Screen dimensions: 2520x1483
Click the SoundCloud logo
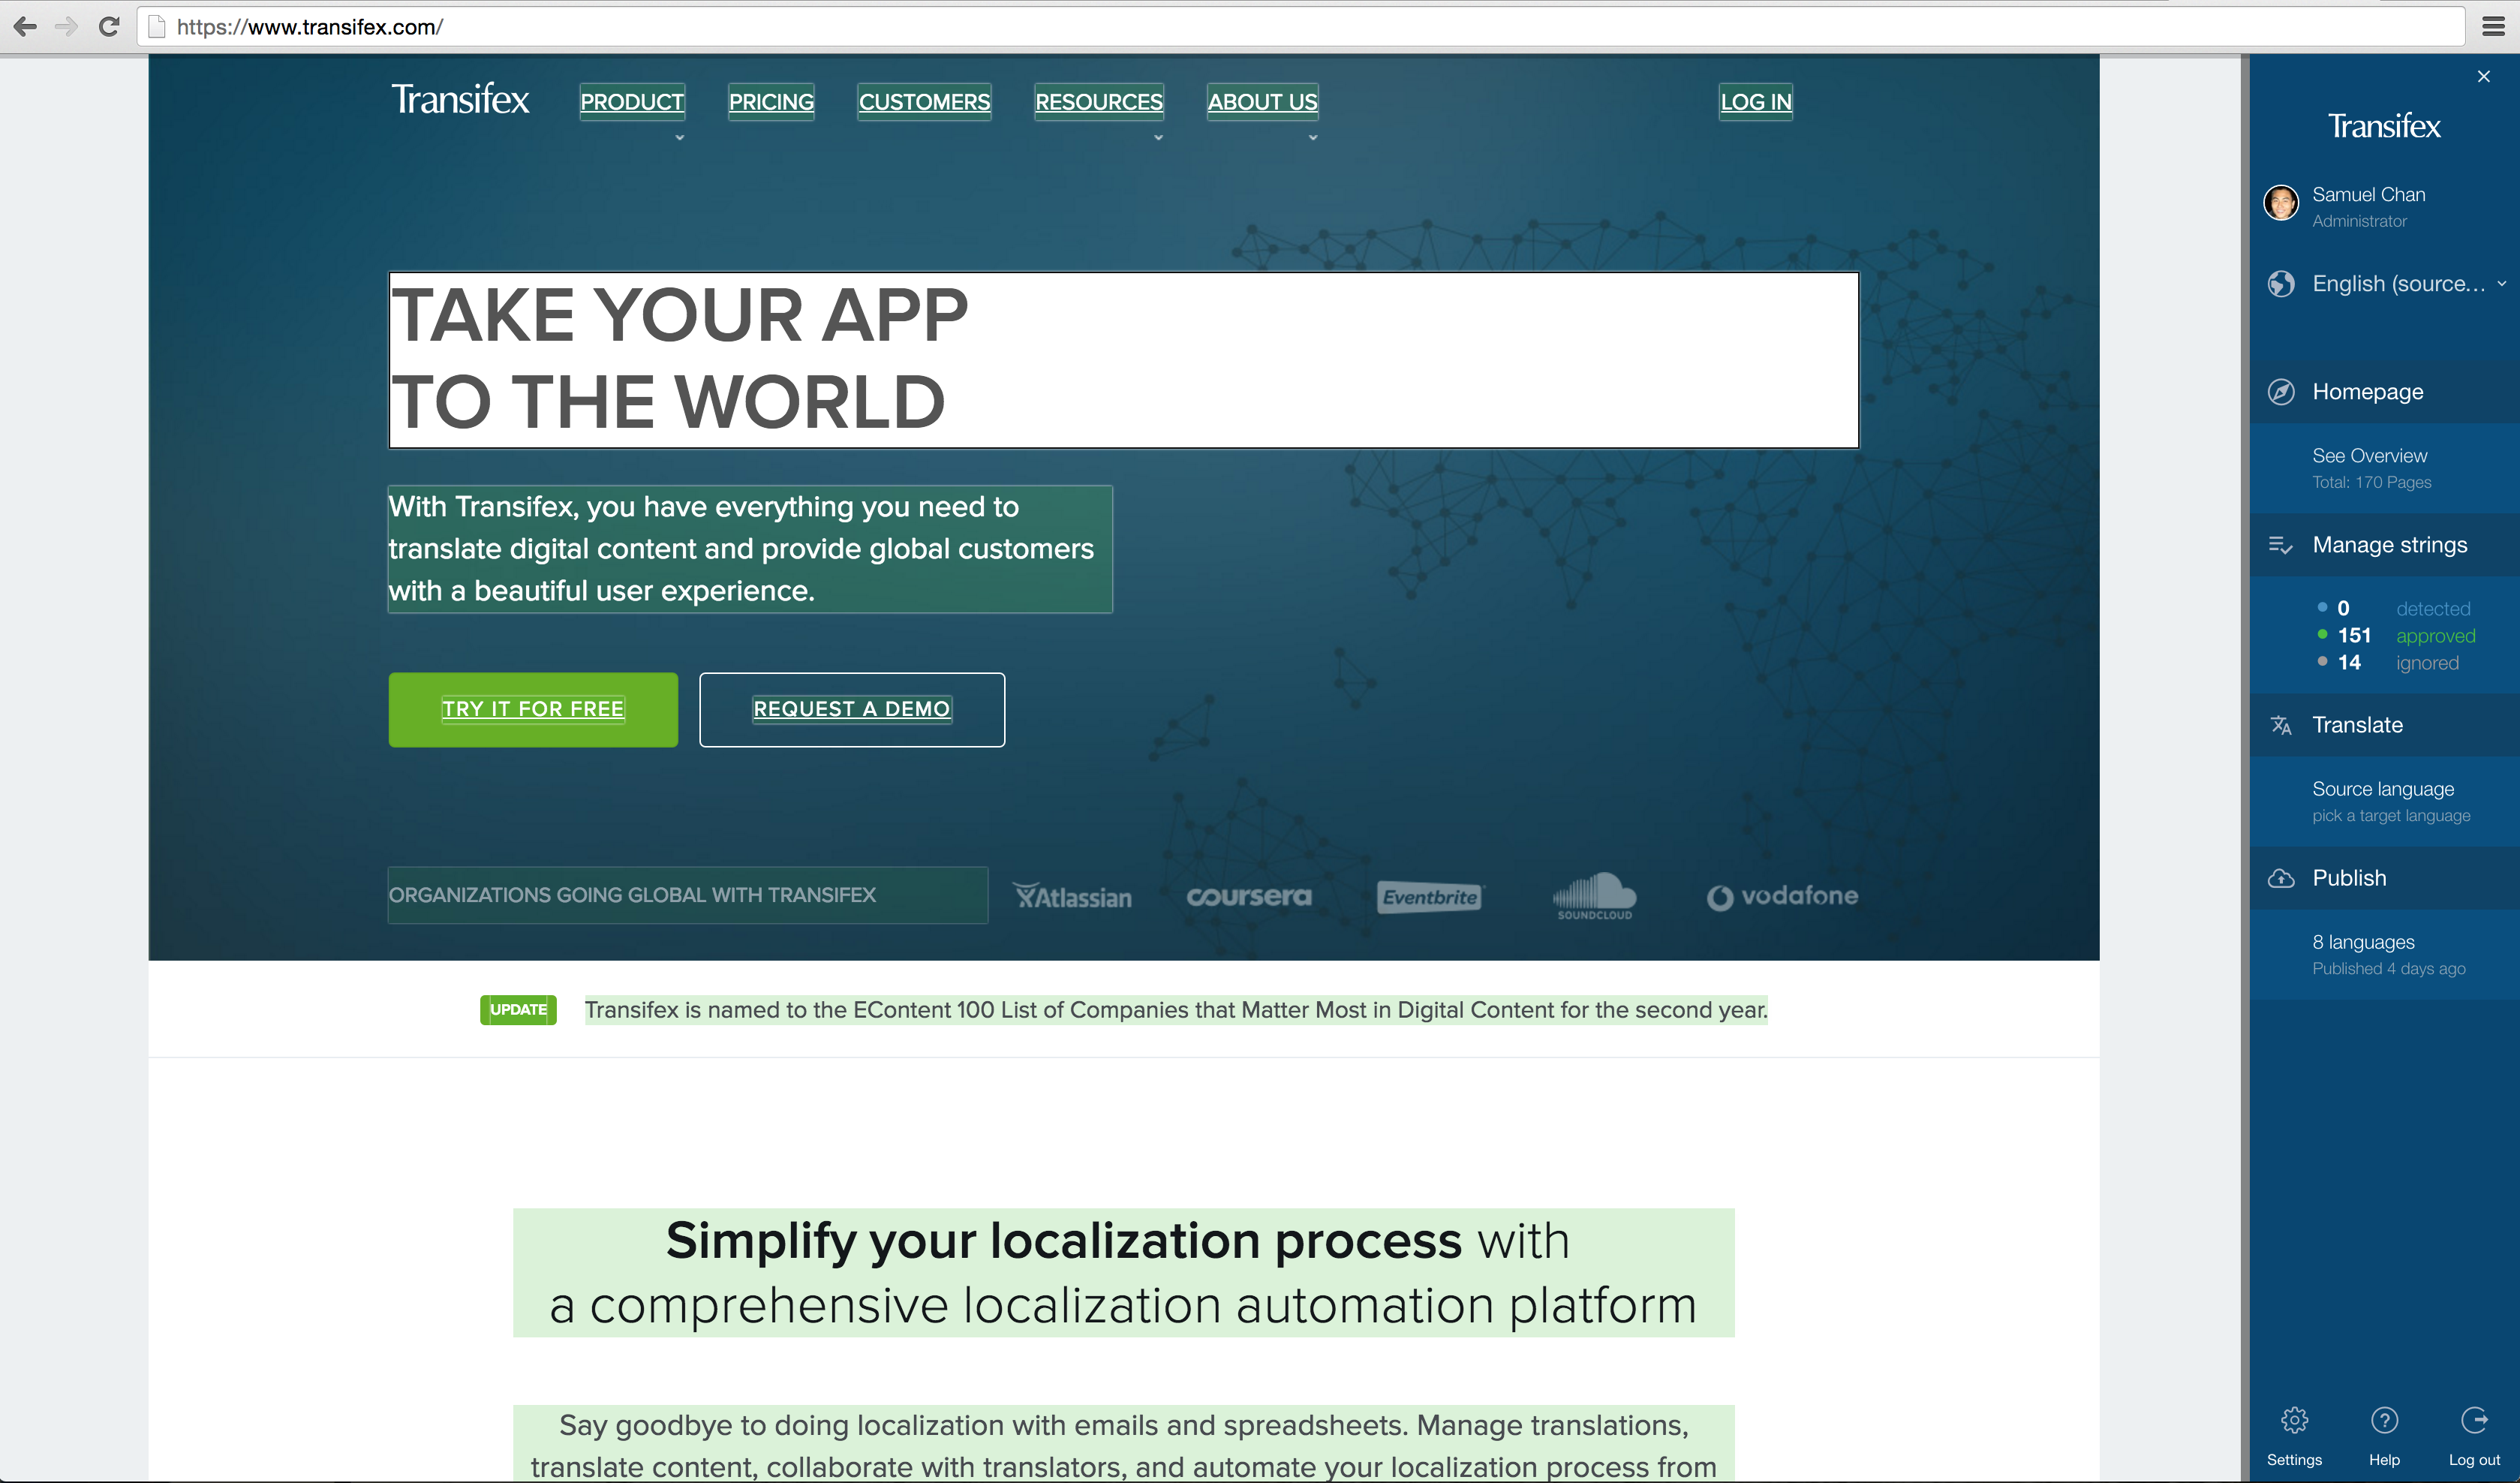coord(1594,896)
